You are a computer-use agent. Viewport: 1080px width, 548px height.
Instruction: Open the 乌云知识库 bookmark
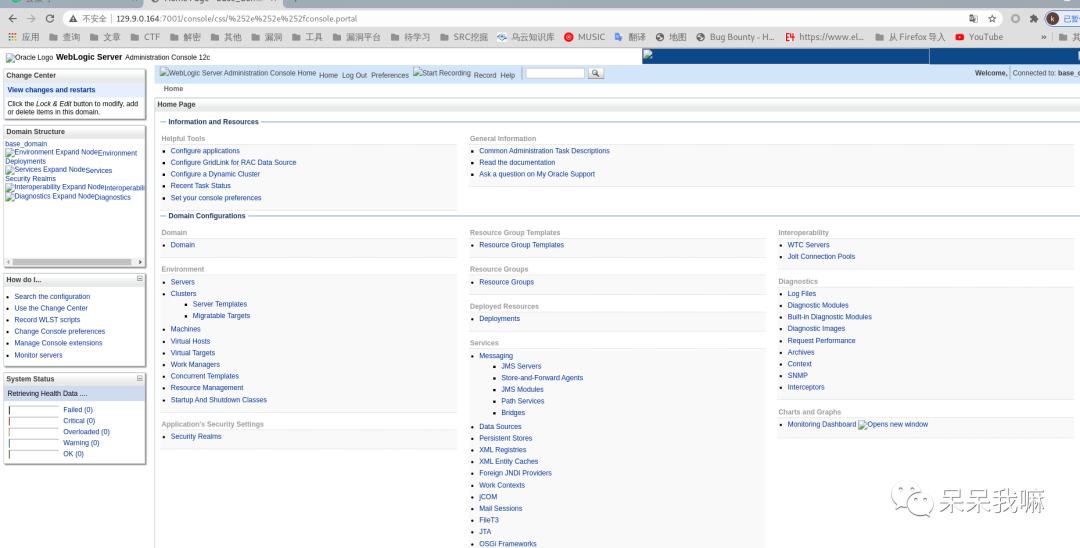coord(526,37)
